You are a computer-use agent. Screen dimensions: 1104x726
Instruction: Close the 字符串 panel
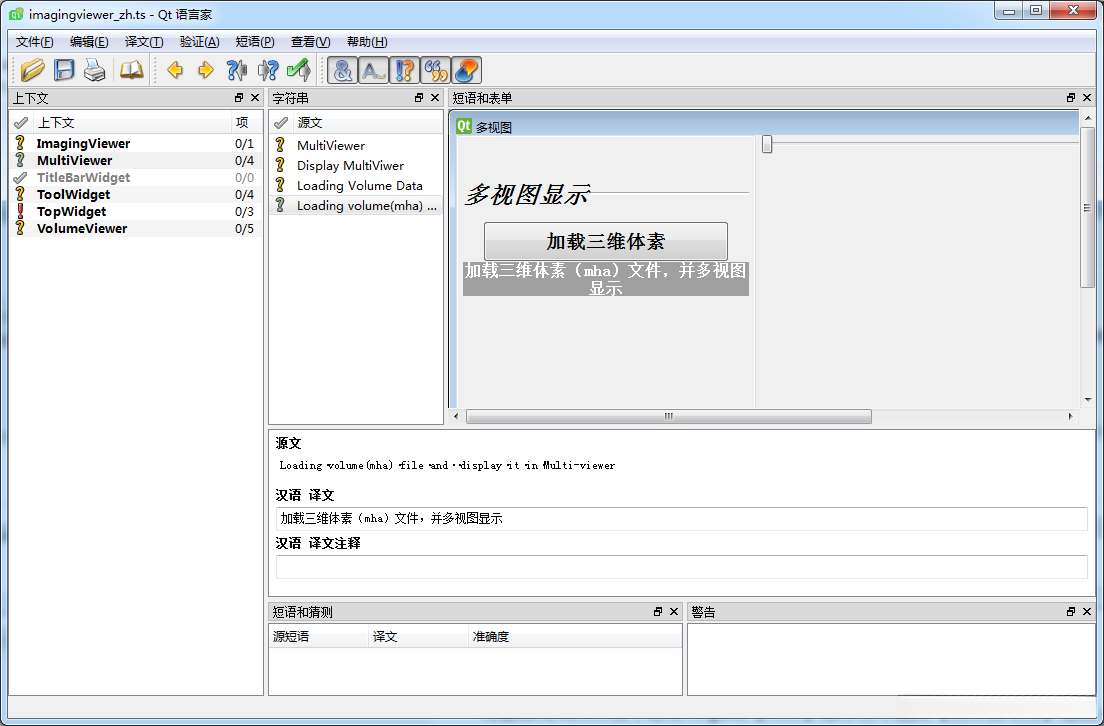tap(435, 98)
